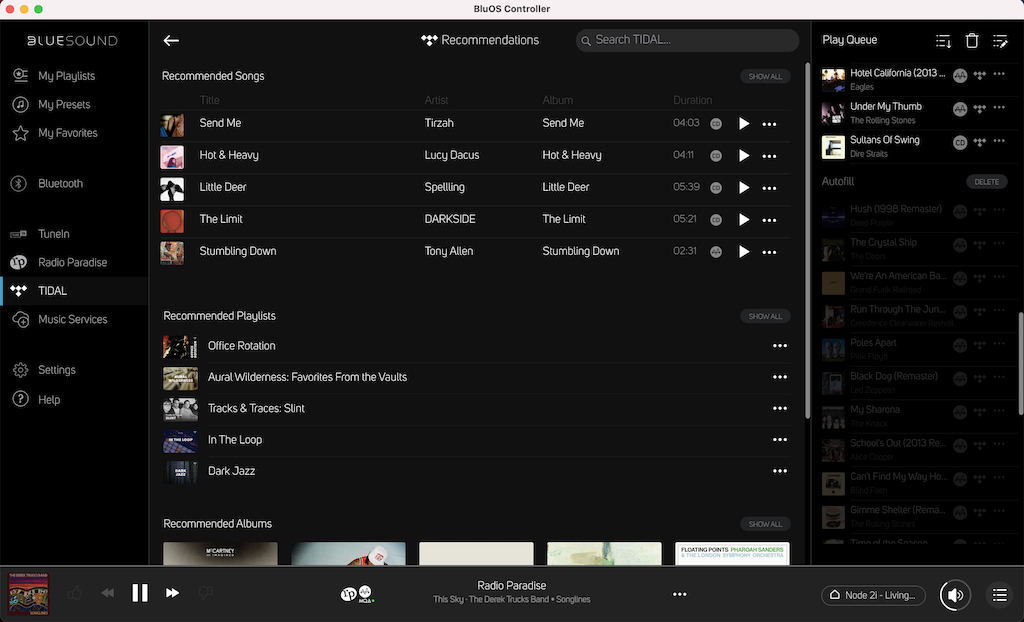Toggle the play queue panel list icon
Image resolution: width=1024 pixels, height=622 pixels.
tap(999, 595)
